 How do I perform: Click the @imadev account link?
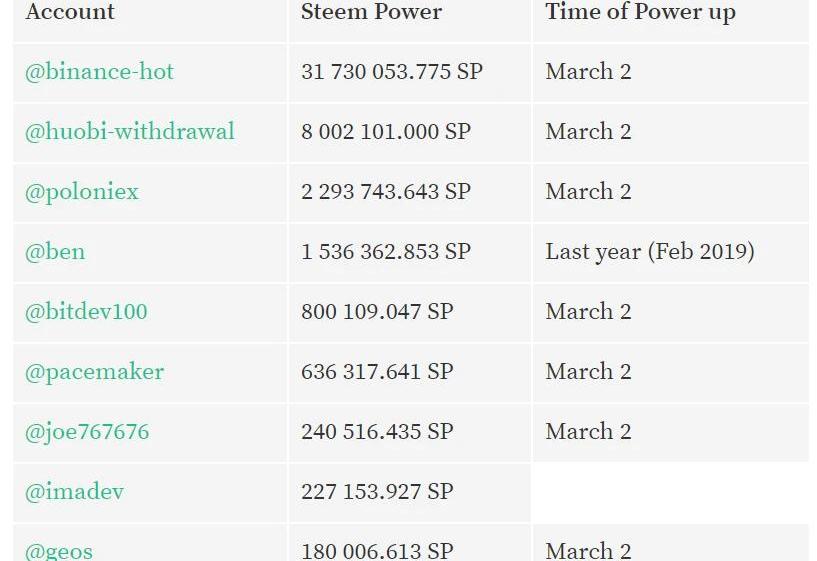coord(74,492)
